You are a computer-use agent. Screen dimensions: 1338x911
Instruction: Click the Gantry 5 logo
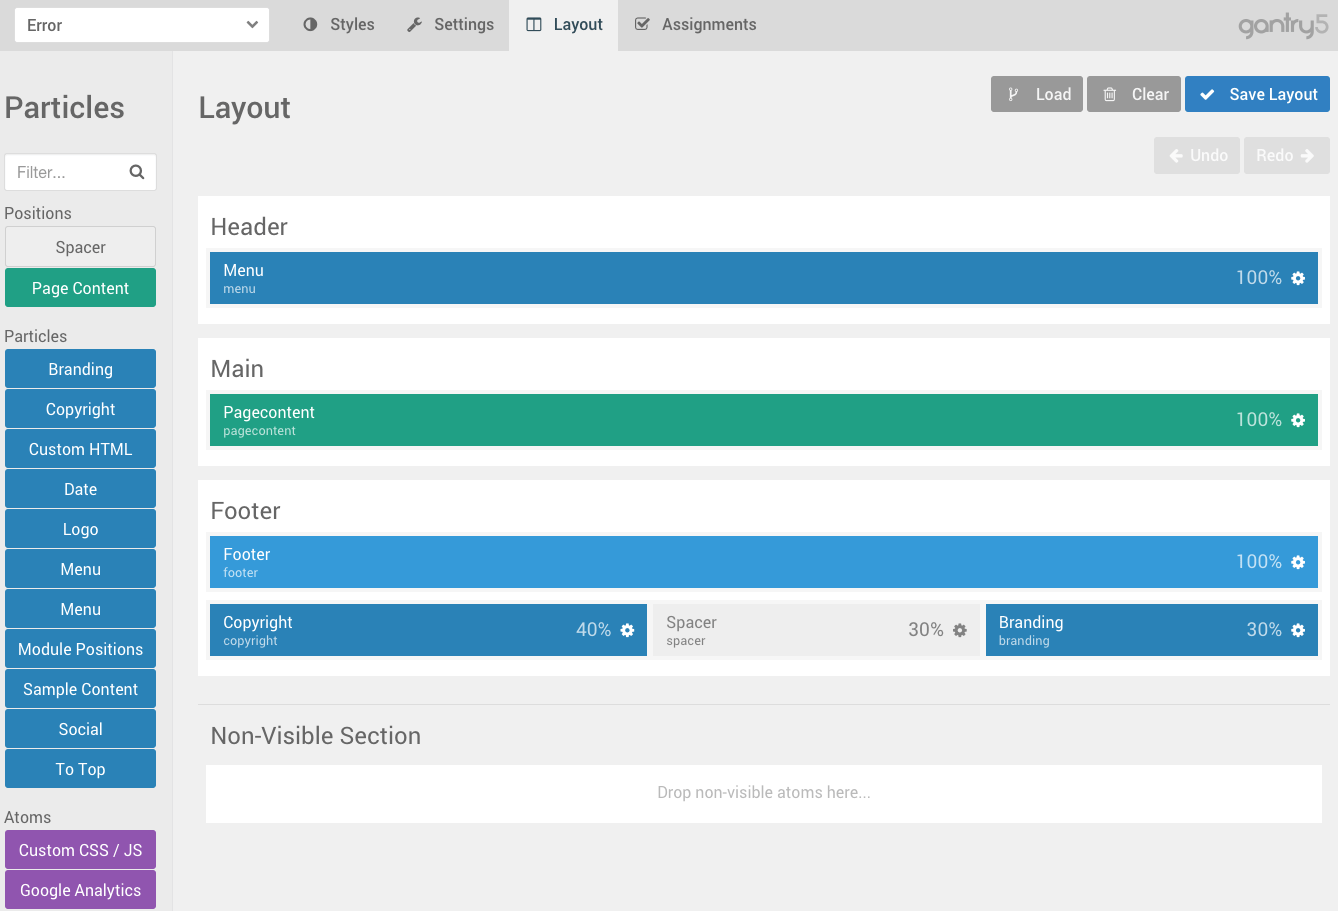pyautogui.click(x=1282, y=25)
